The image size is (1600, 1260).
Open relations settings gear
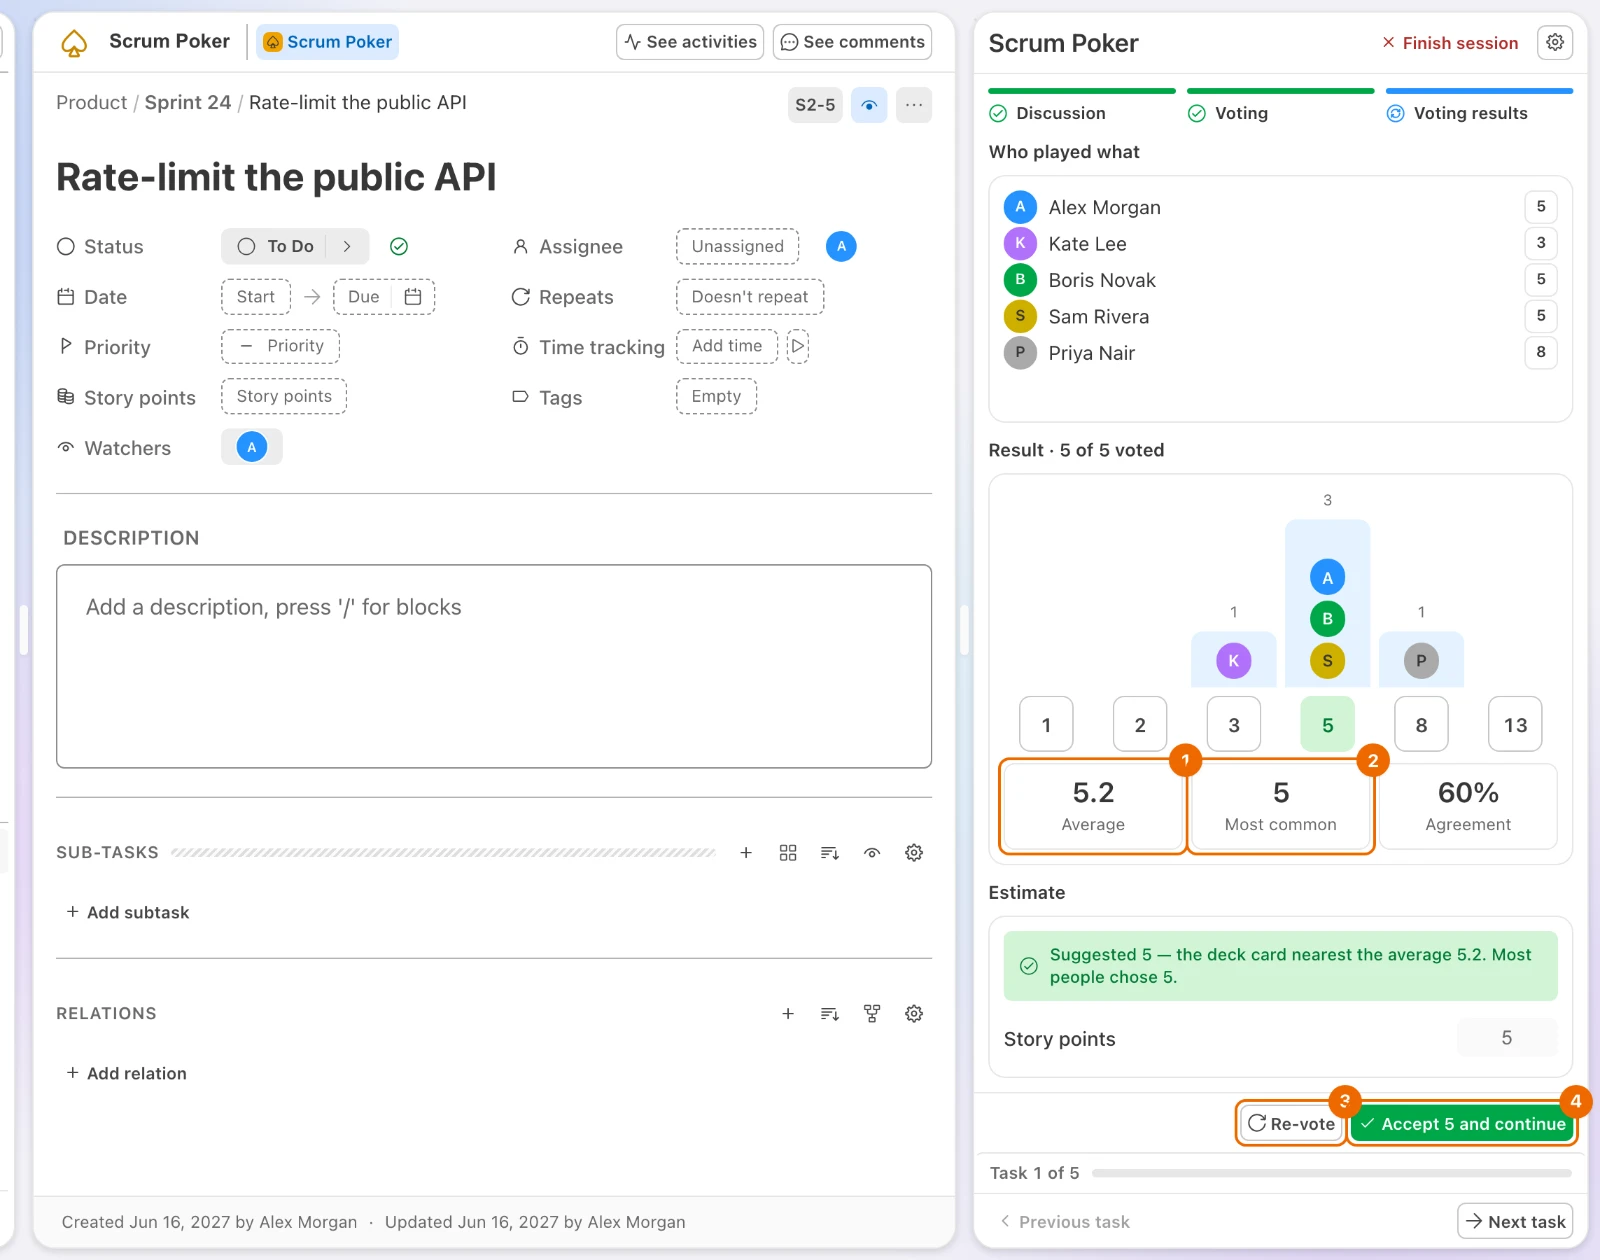pos(914,1014)
